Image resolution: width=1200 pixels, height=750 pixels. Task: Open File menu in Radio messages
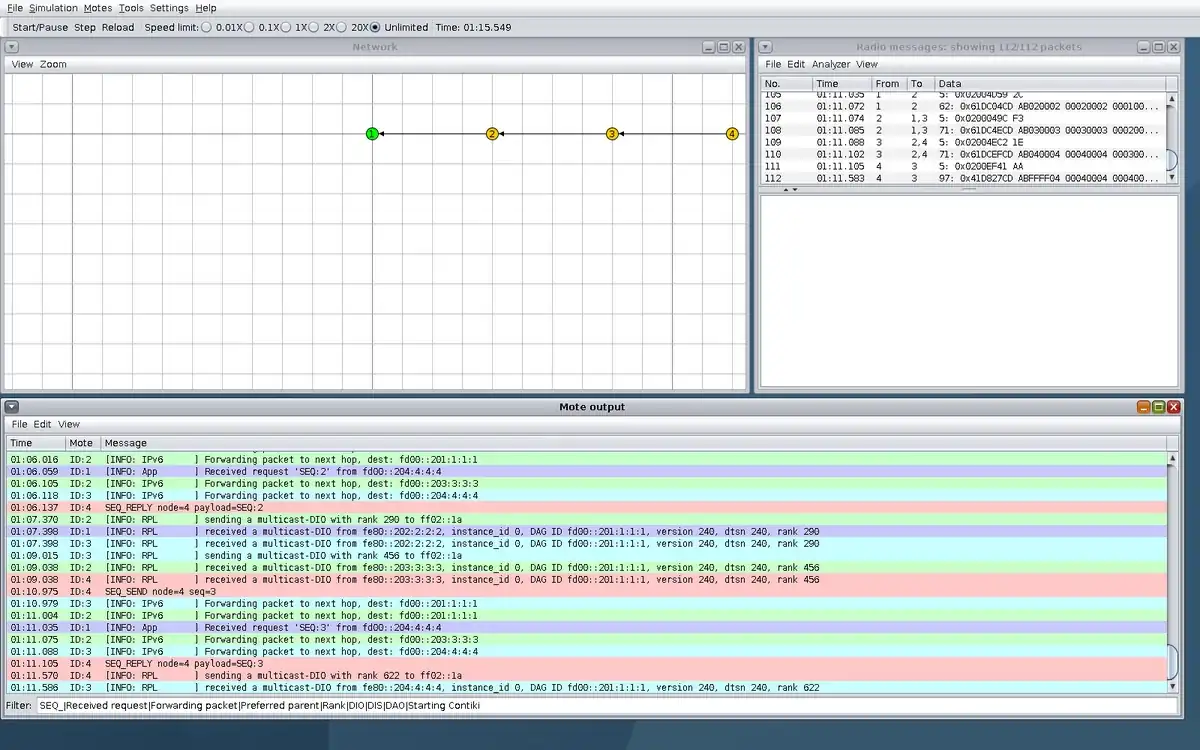click(x=773, y=64)
